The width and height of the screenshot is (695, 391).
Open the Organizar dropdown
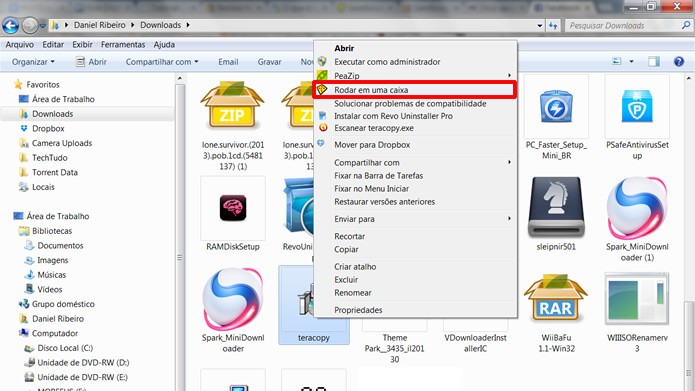pyautogui.click(x=33, y=62)
